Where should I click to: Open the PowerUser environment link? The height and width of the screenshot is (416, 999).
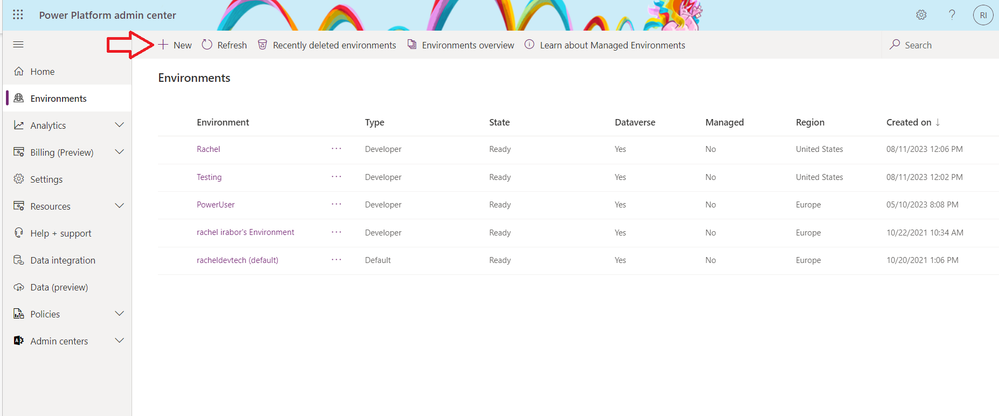pos(216,204)
